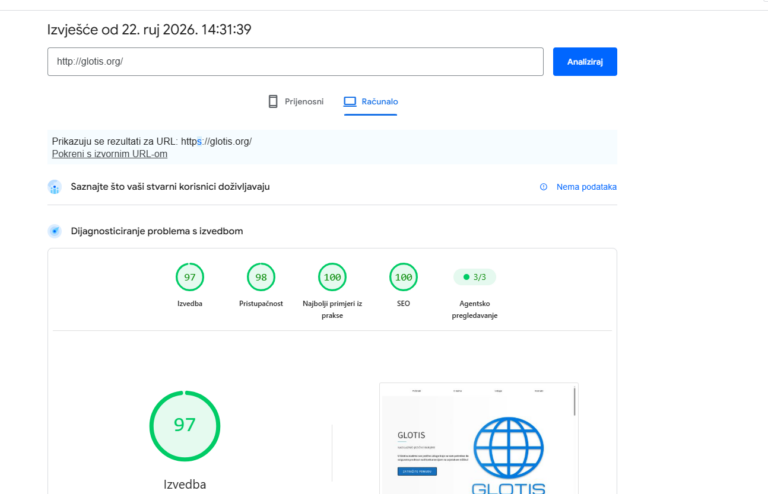
Task: Open the SEO 100 score gauge
Action: [403, 277]
